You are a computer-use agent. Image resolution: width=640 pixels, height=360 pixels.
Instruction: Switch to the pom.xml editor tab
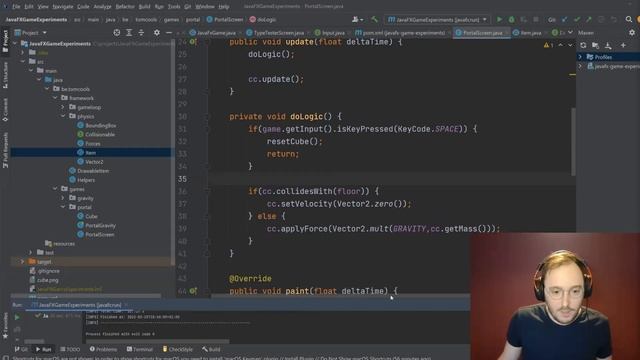click(400, 33)
